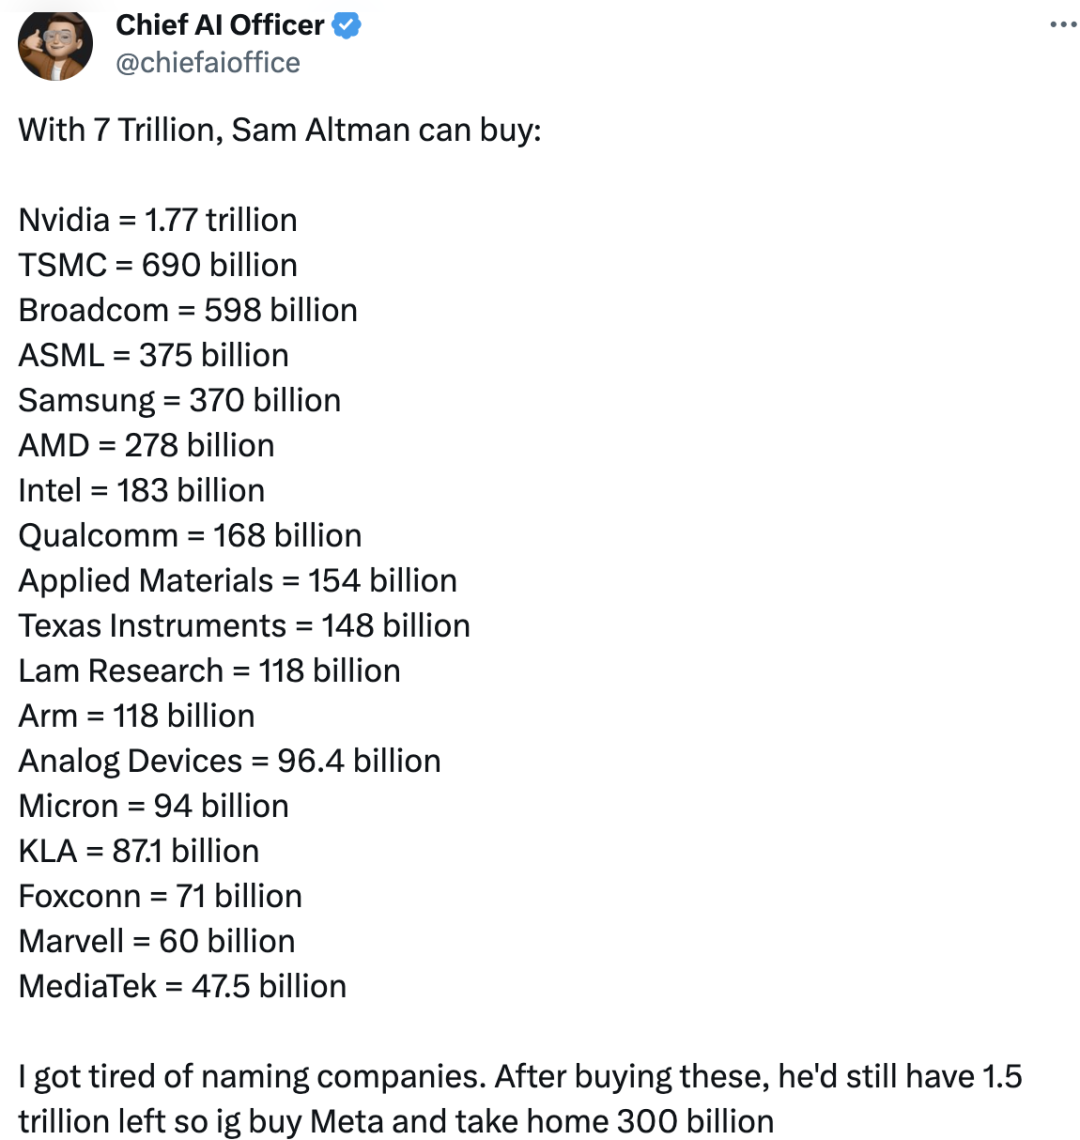The width and height of the screenshot is (1080, 1140).
Task: Click the ASML = 375 billion line
Action: (x=153, y=355)
